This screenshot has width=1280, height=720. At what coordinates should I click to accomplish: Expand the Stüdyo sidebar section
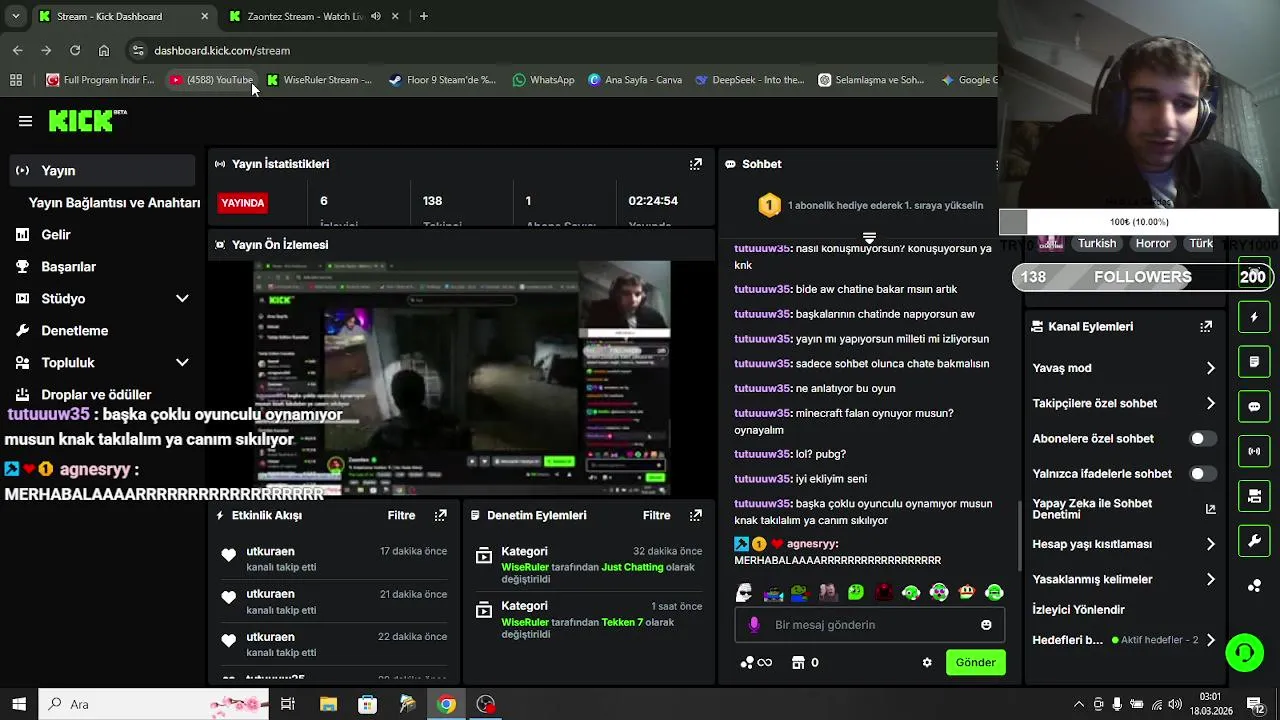(182, 298)
